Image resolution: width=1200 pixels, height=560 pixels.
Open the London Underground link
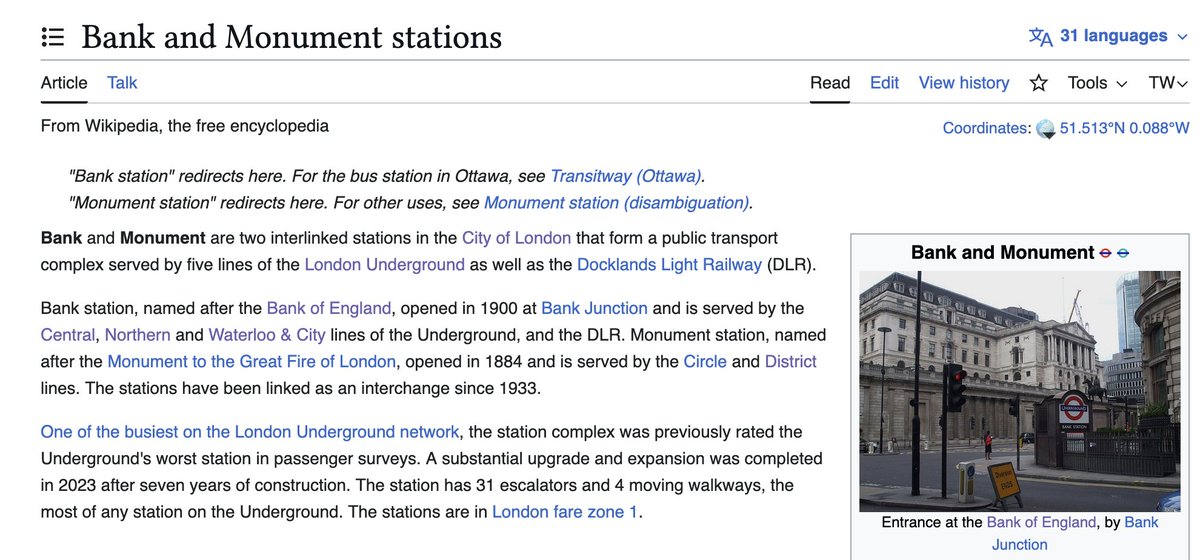384,265
